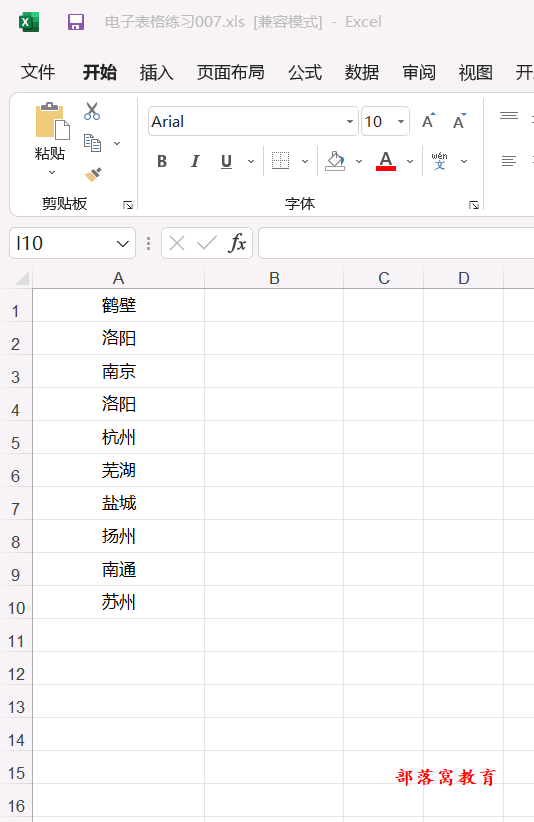Click the Format Painter brush icon
Screen dimensions: 534x822
[x=93, y=174]
